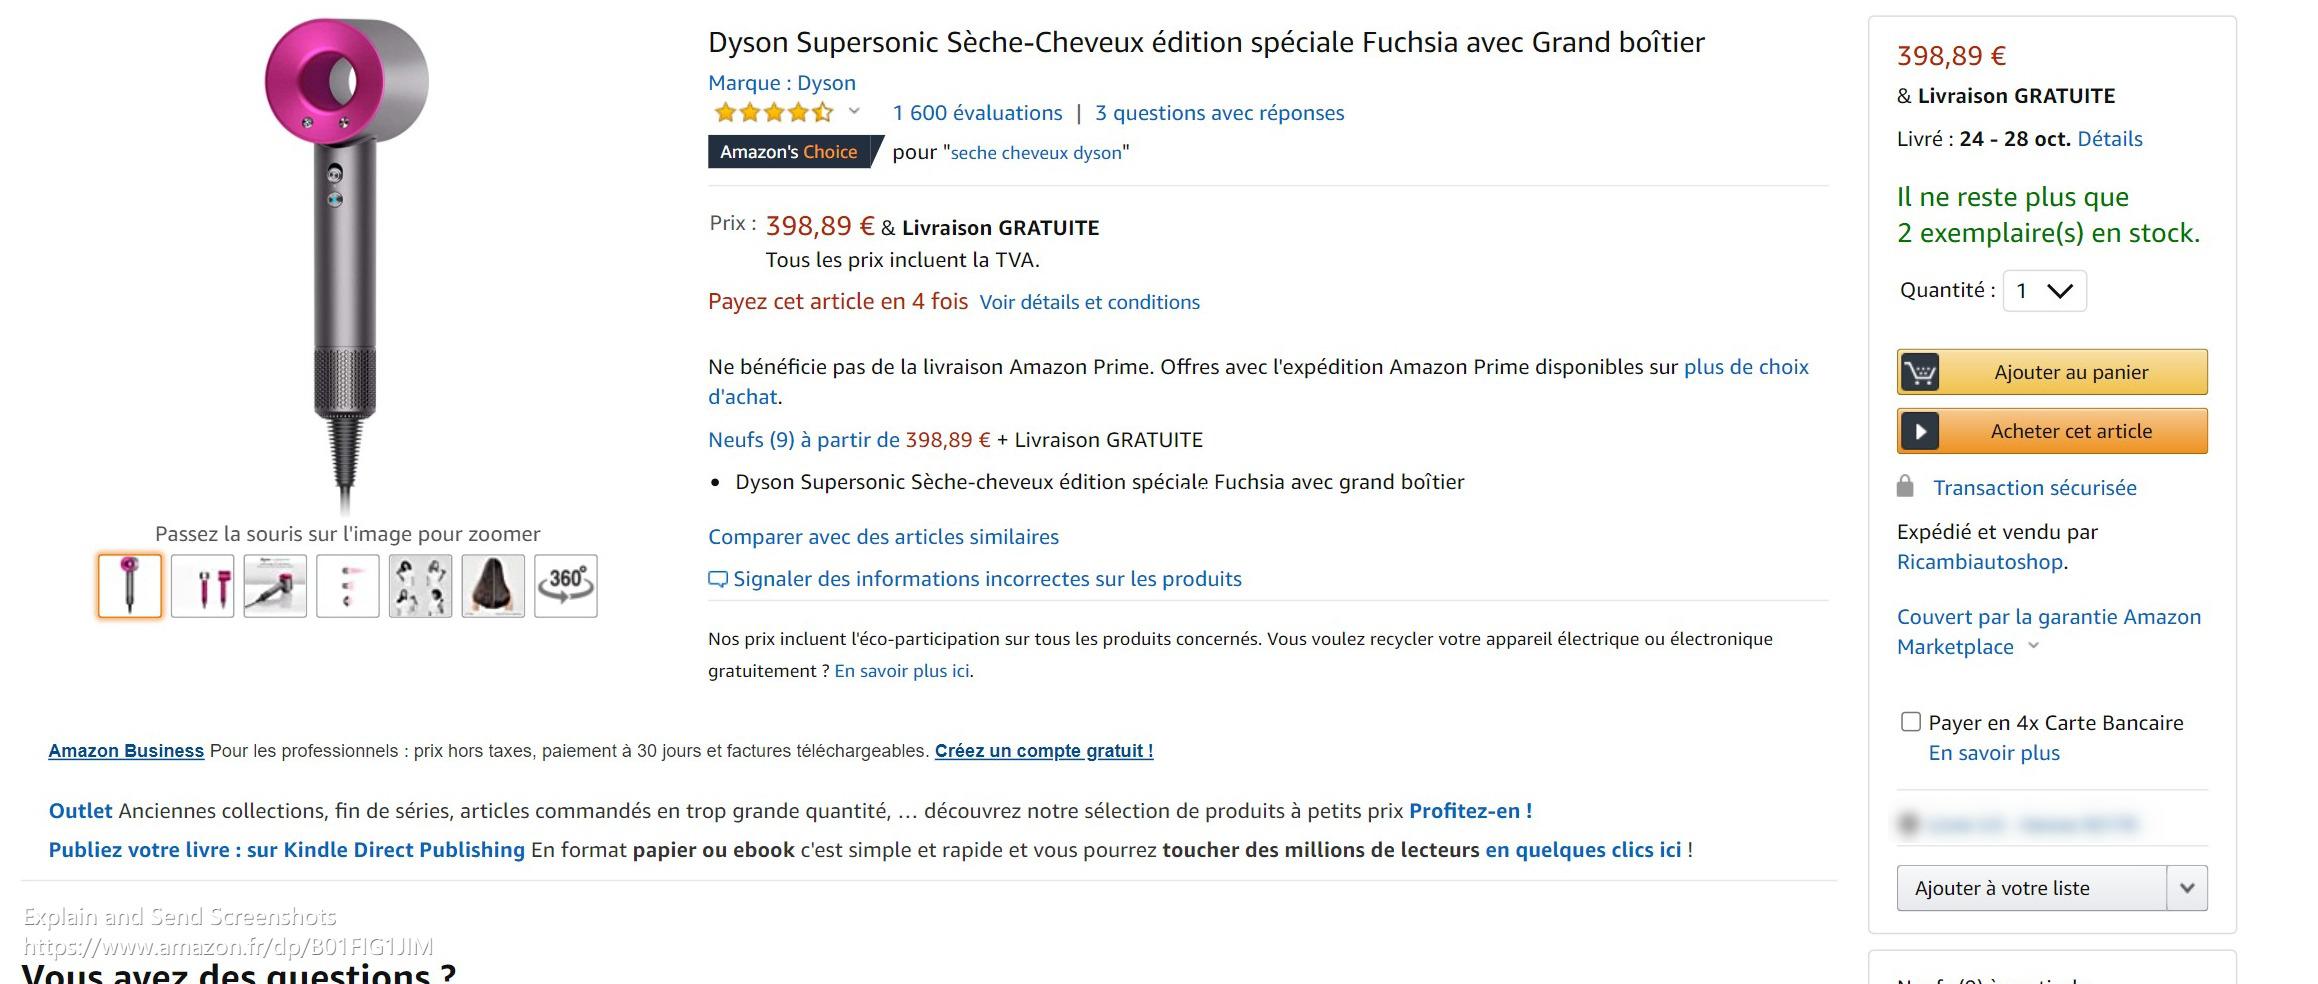Screen dimensions: 2318x984
Task: Open the Quantité dropdown
Action: [x=2044, y=291]
